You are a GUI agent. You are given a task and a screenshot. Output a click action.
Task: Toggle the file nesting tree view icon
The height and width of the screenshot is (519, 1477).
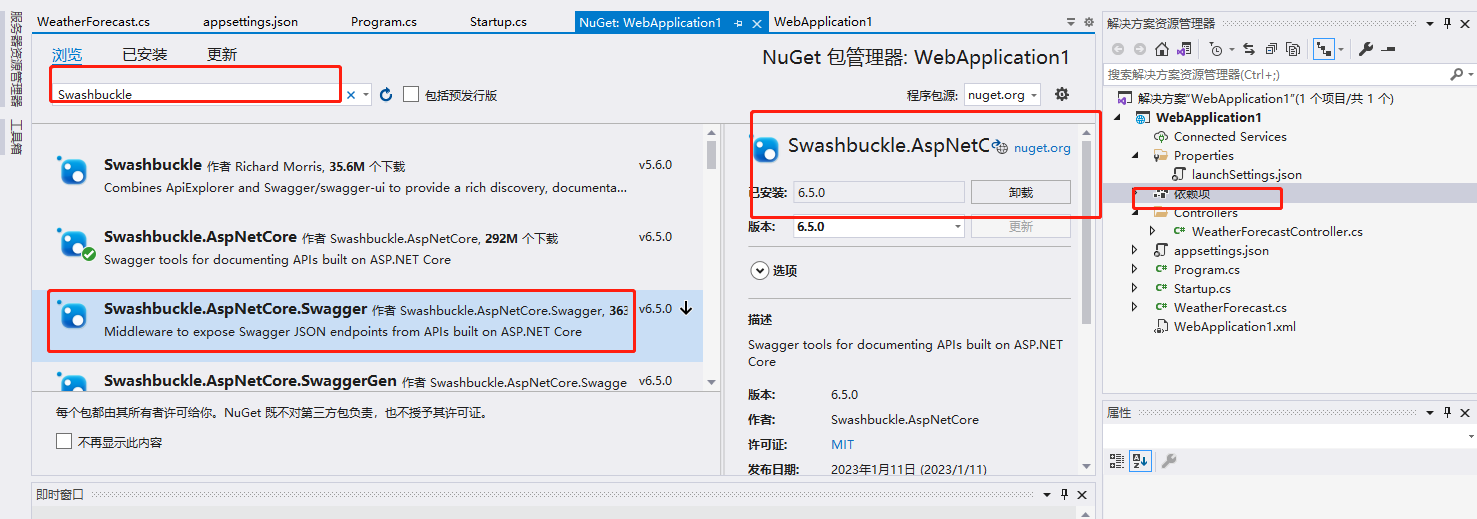point(1324,49)
